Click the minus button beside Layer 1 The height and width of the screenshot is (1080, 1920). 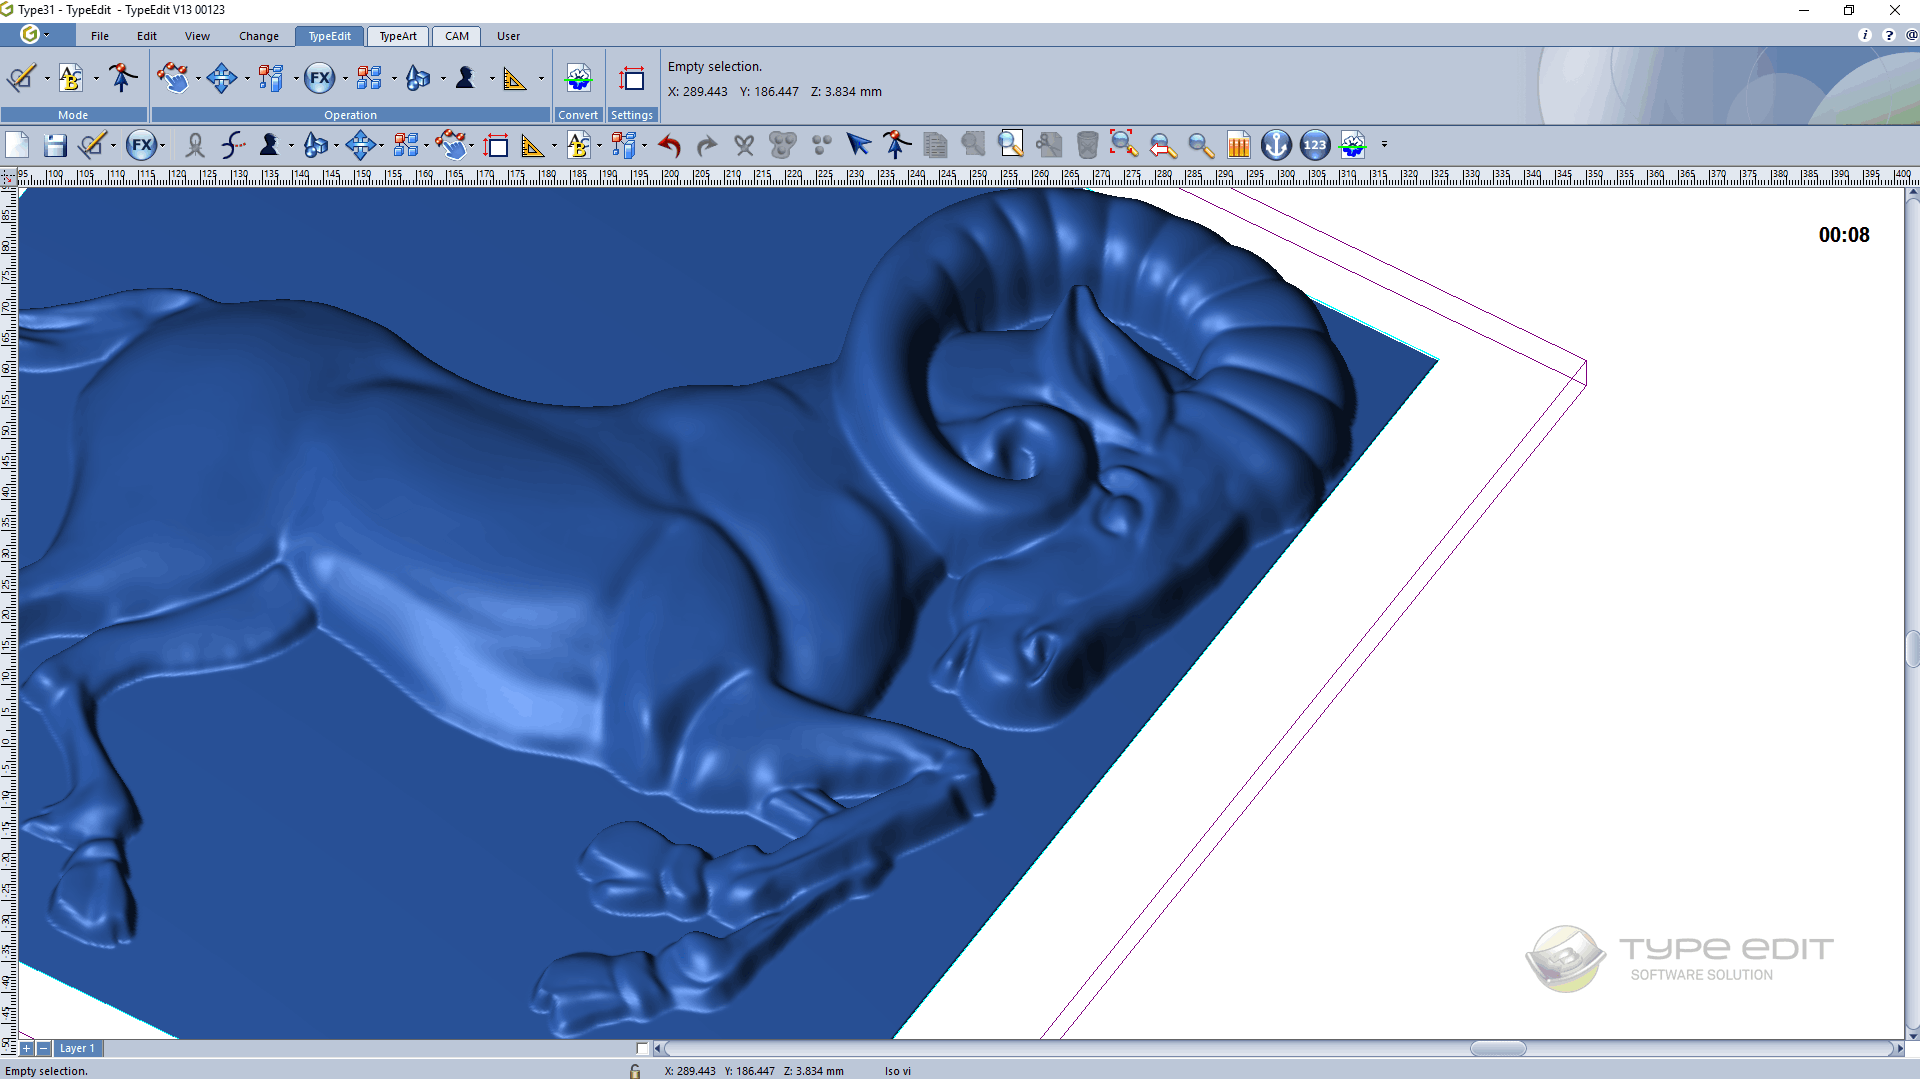click(x=43, y=1049)
